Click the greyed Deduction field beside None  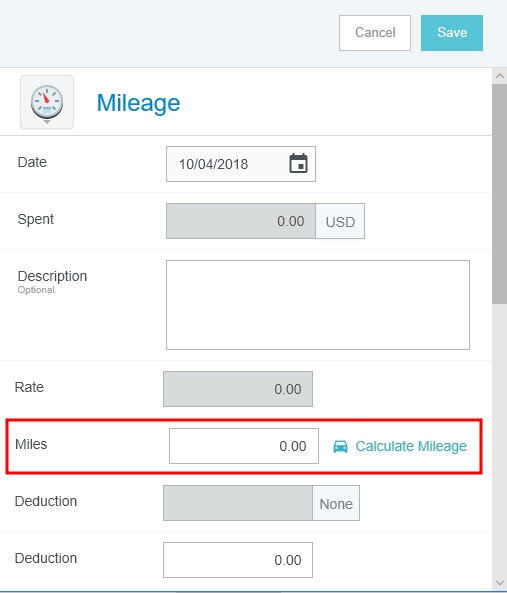tap(238, 503)
